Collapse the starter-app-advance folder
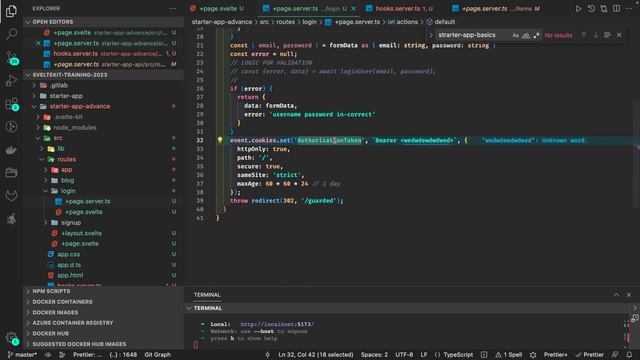640x360 pixels. tap(80, 107)
